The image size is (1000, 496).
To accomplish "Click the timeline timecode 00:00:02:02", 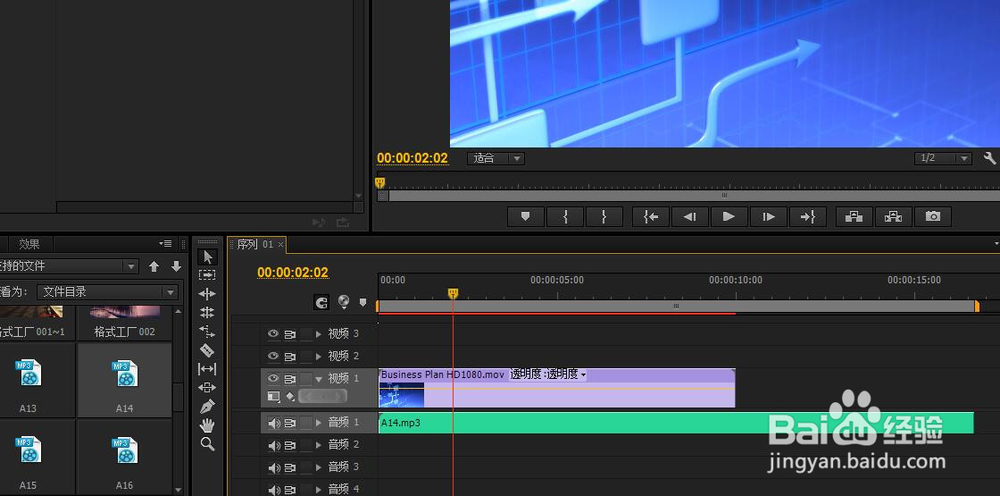I will pyautogui.click(x=293, y=272).
